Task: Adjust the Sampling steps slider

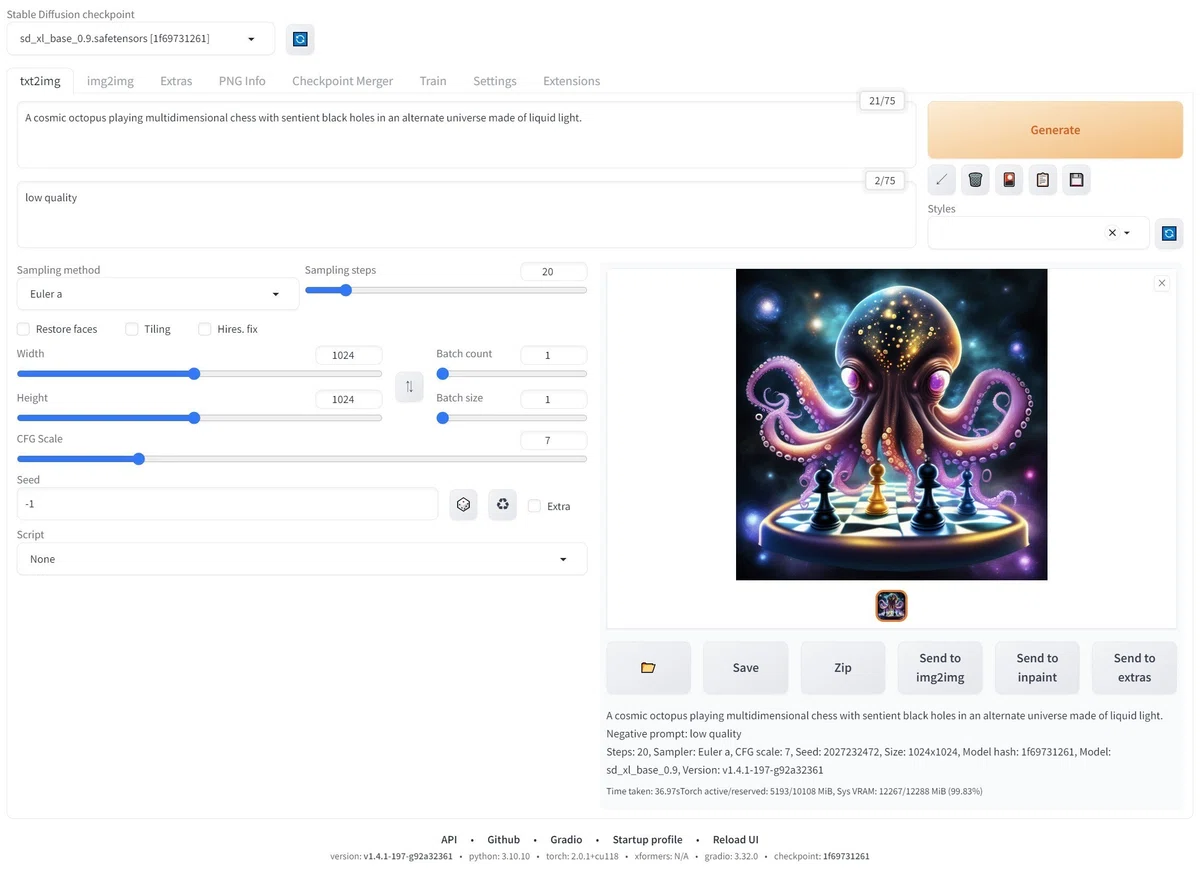Action: click(x=345, y=290)
